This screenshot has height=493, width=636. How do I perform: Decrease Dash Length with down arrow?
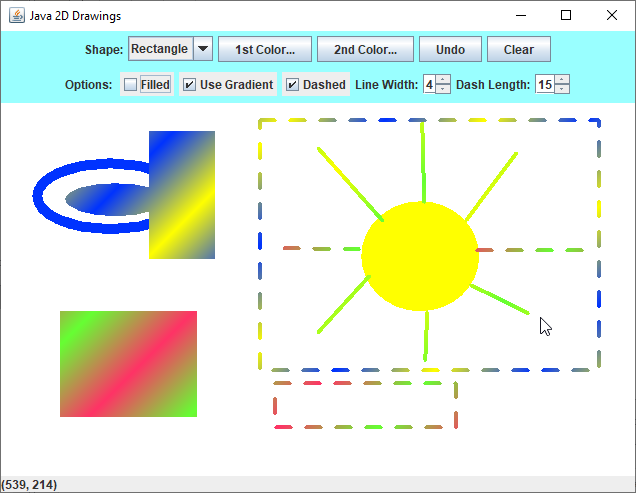click(562, 89)
